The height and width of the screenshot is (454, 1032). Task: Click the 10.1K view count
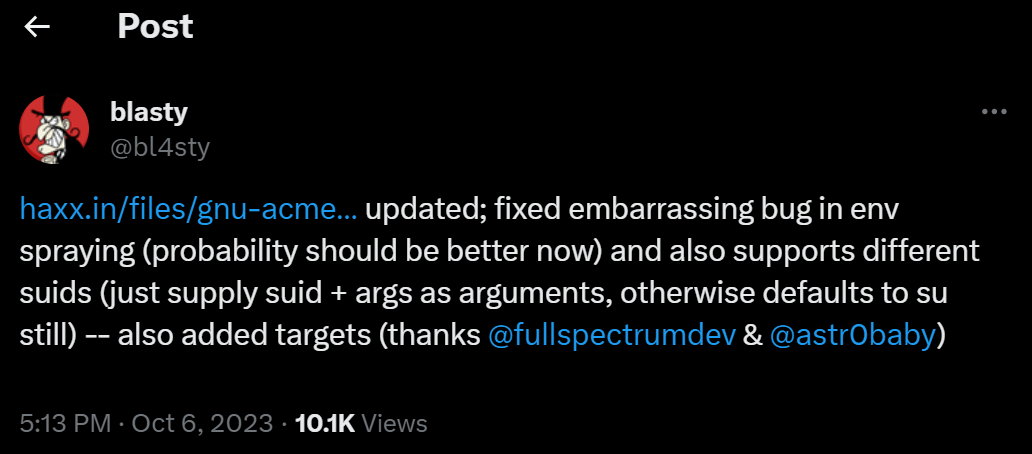325,423
